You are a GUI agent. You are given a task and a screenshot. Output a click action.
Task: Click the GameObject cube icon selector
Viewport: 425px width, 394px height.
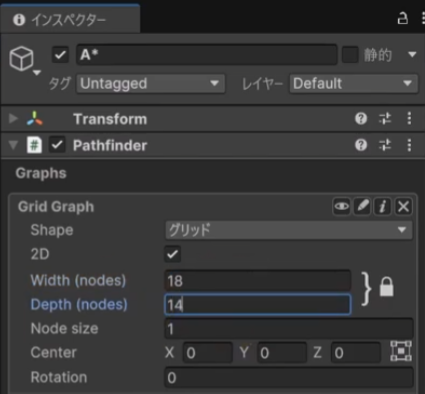(24, 60)
